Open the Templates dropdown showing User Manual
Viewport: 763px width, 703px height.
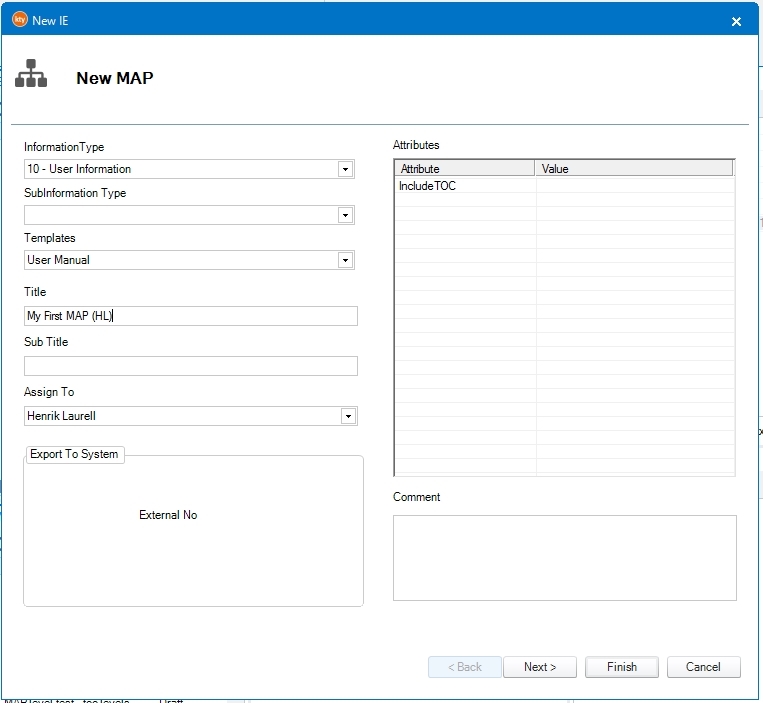pos(345,260)
